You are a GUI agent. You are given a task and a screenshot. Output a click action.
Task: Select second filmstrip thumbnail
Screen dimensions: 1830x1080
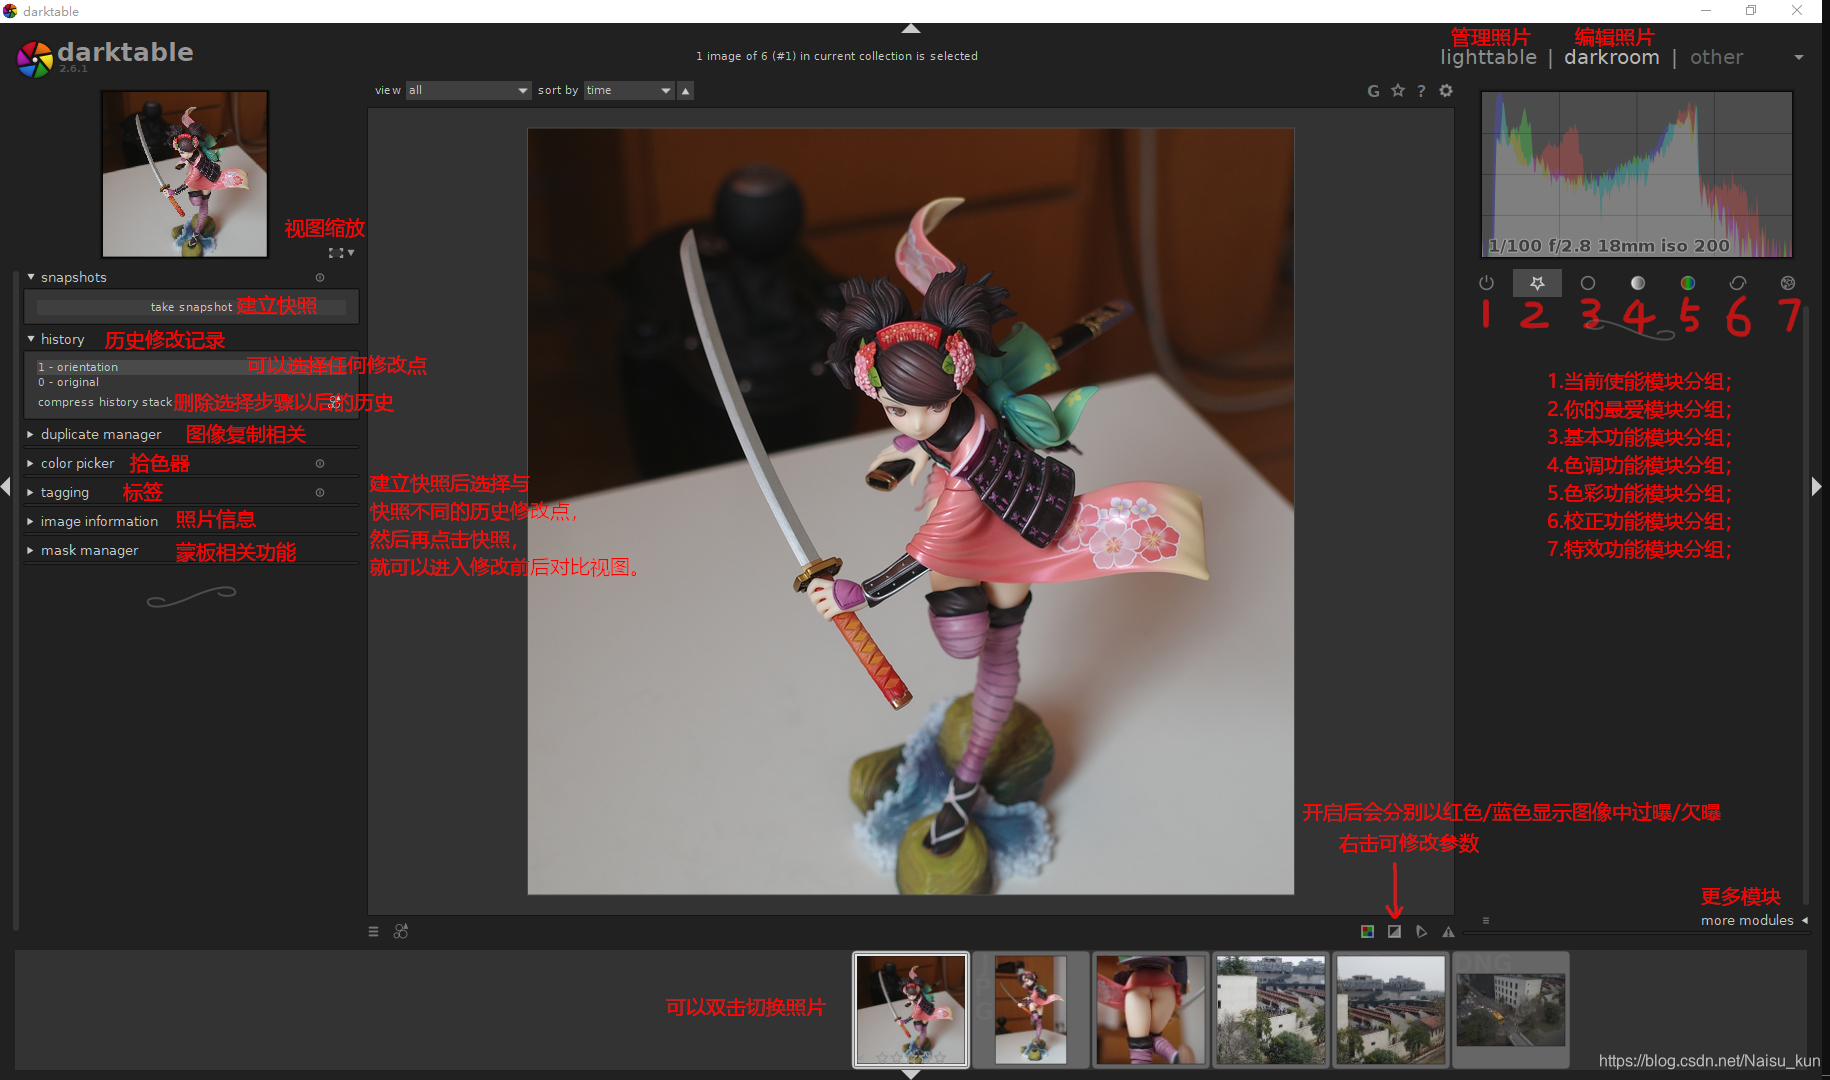tap(1031, 1009)
